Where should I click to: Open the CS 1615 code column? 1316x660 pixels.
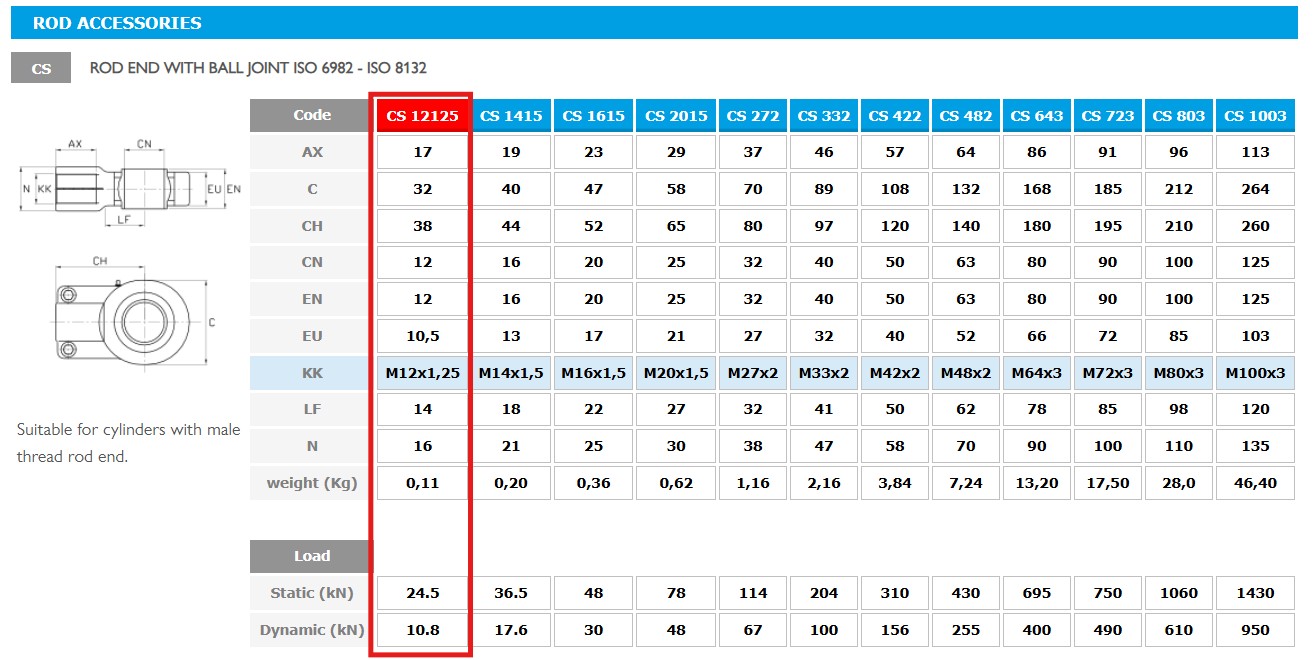[x=593, y=115]
